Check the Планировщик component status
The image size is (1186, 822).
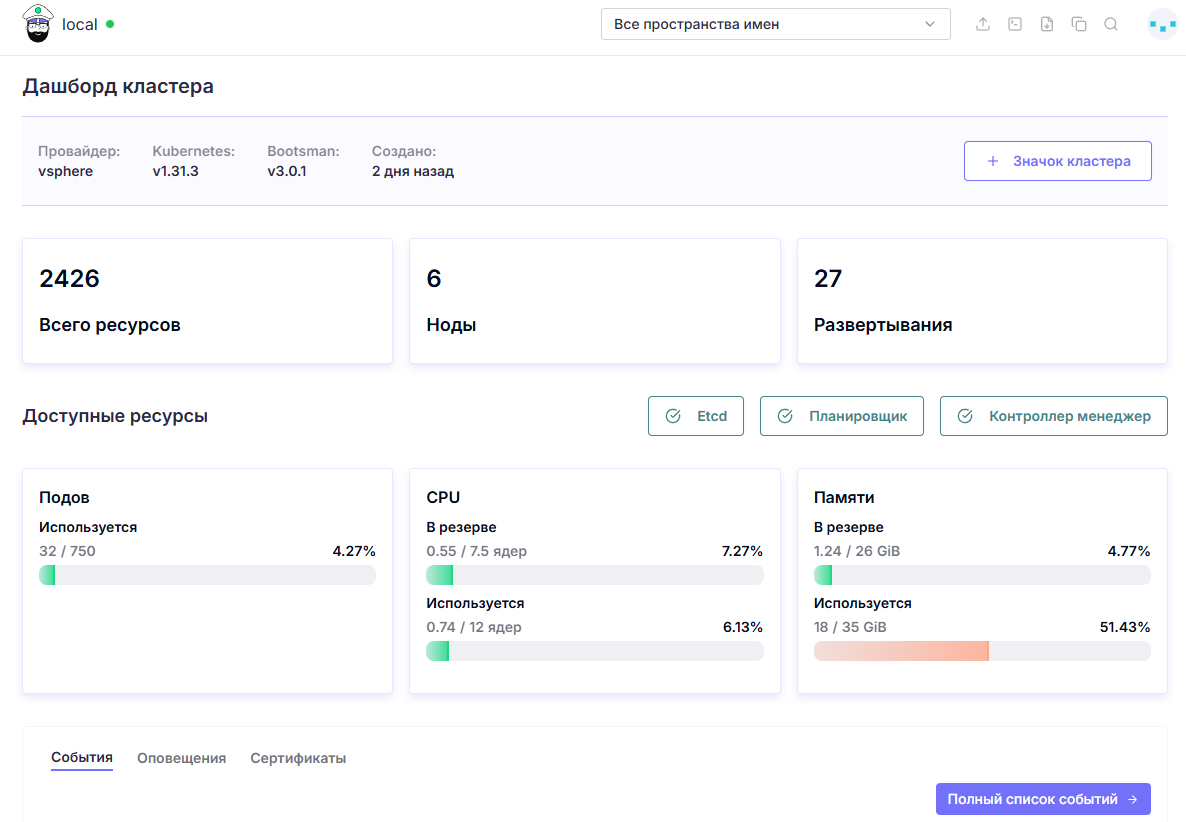842,416
